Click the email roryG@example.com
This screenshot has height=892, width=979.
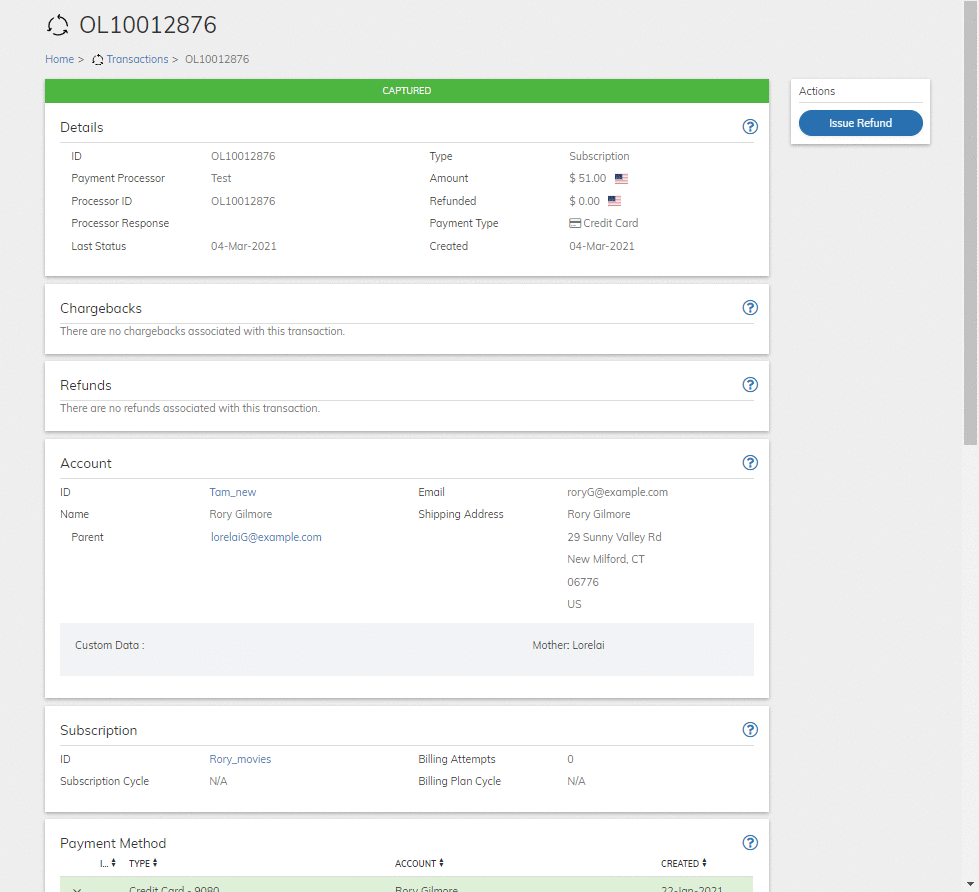(617, 493)
